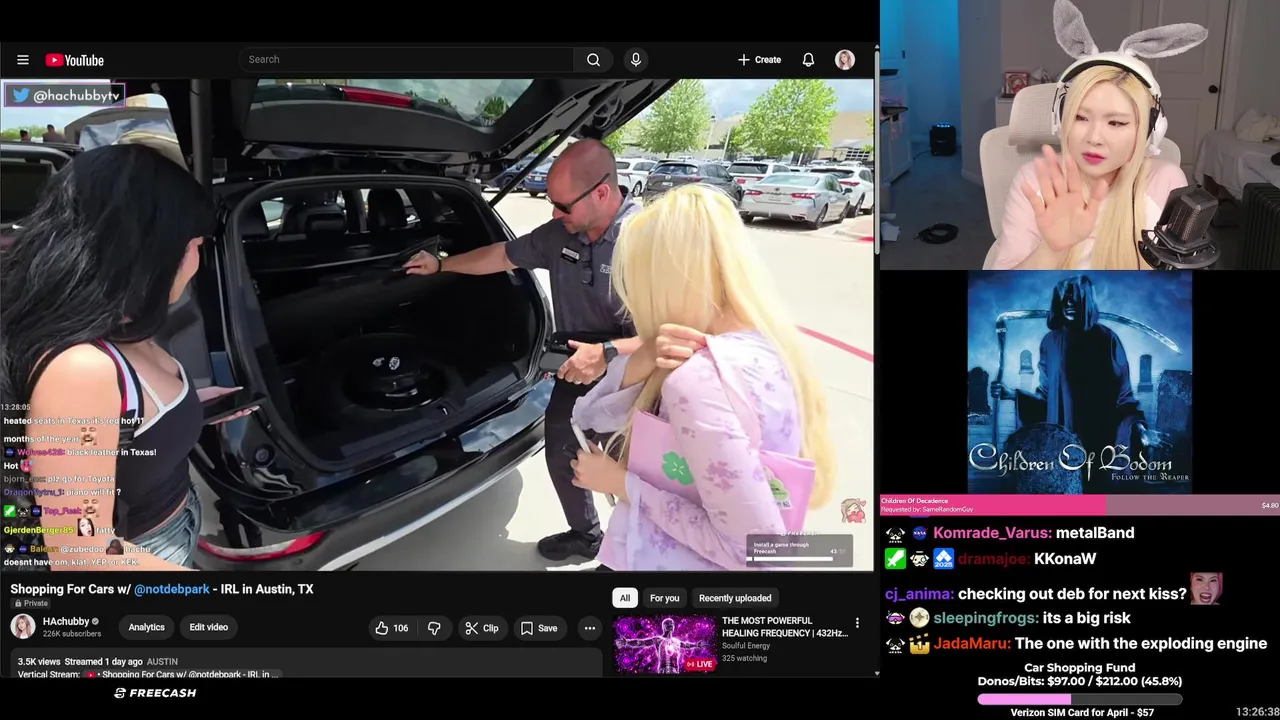The image size is (1280, 720).
Task: Open the YouTube hamburger guide menu
Action: coord(23,60)
